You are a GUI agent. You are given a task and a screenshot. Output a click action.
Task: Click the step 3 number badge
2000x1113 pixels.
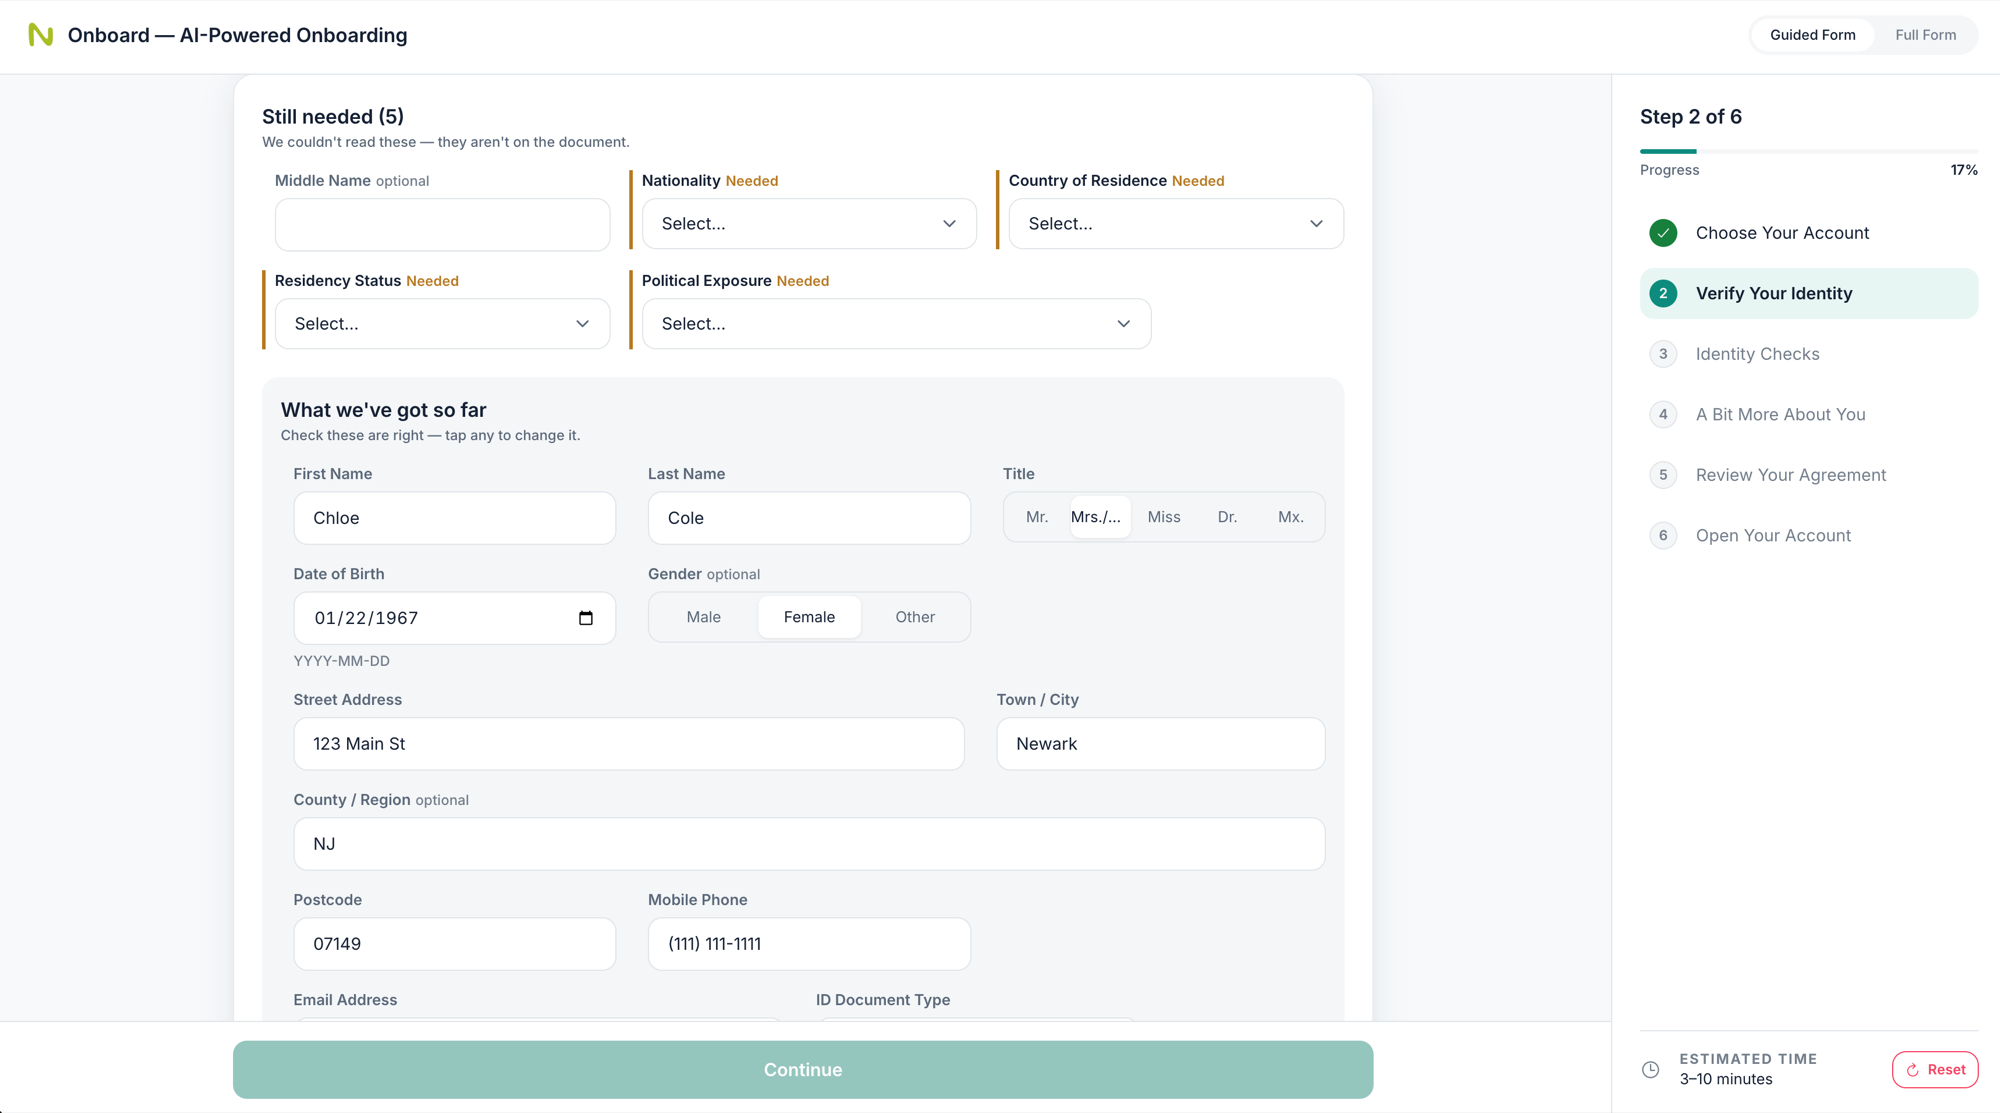[x=1663, y=354]
